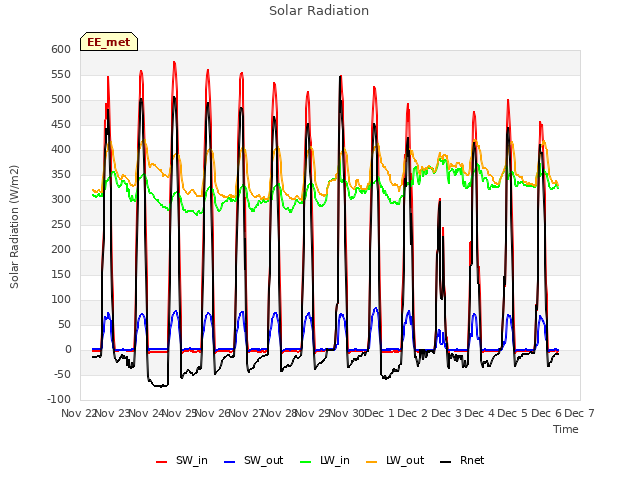Screen dimensions: 640x480
Task: Click the EE_met annotation label
Action: tap(109, 42)
